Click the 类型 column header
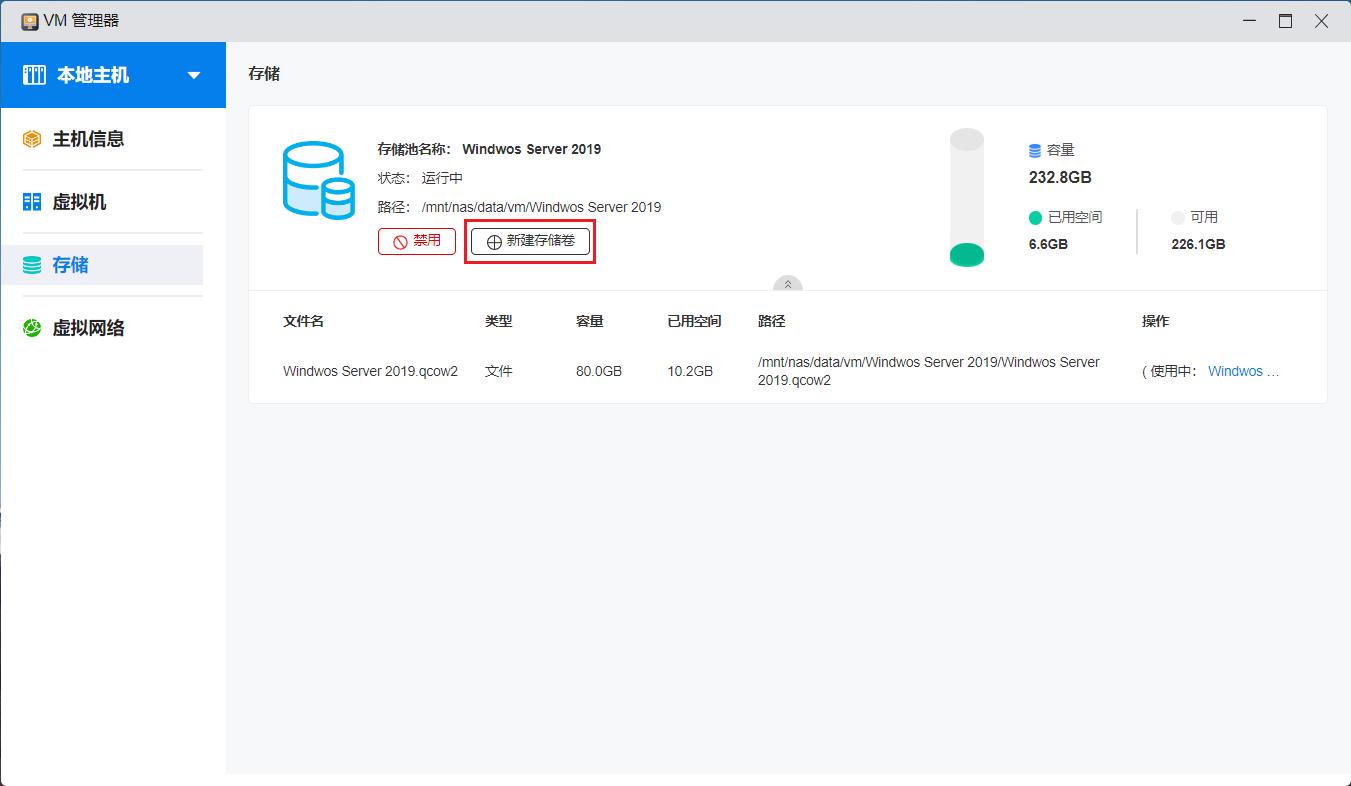The image size is (1351, 786). click(499, 321)
